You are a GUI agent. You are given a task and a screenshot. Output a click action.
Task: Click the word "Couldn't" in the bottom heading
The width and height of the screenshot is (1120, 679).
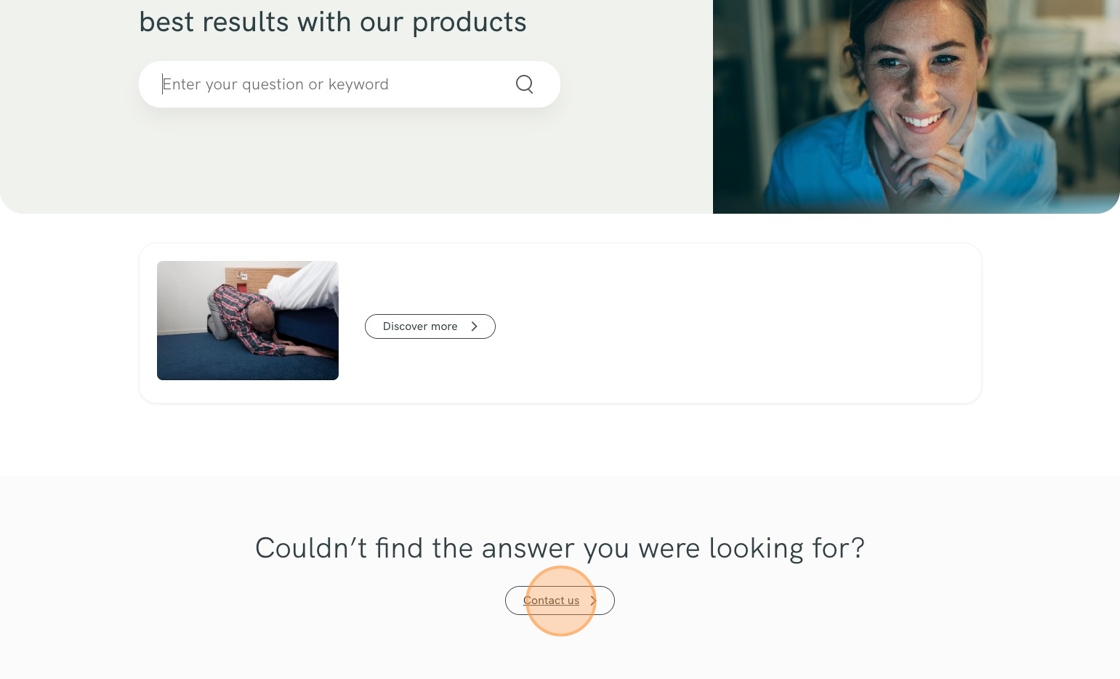pyautogui.click(x=310, y=548)
